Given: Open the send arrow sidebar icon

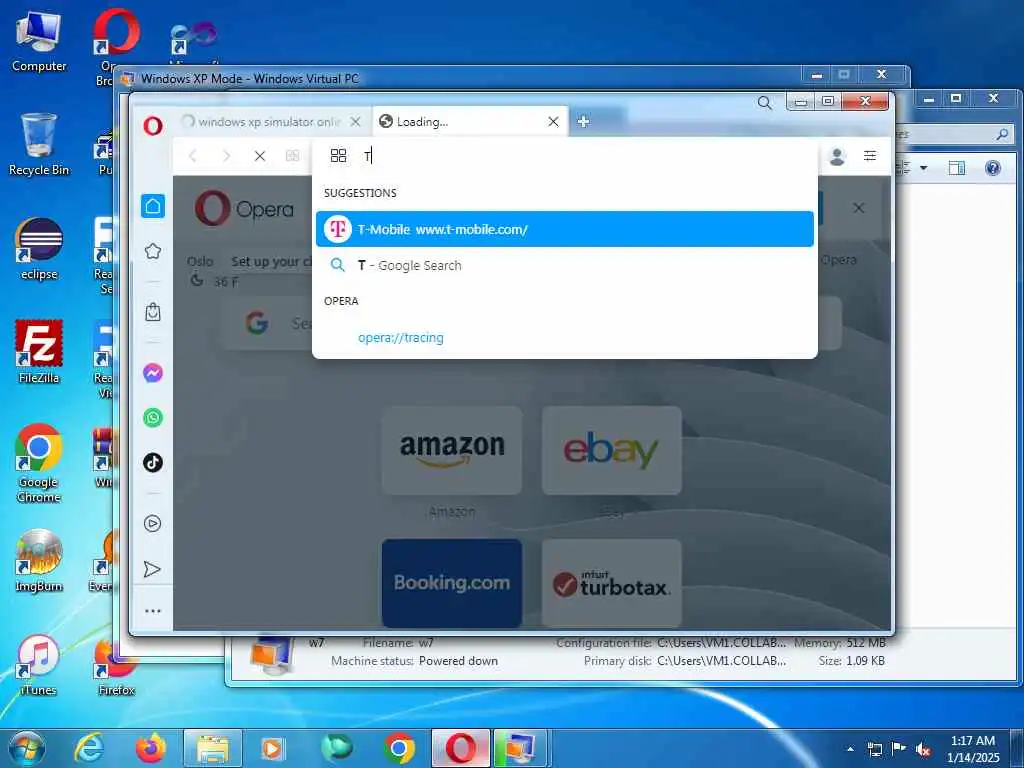Looking at the screenshot, I should (152, 569).
